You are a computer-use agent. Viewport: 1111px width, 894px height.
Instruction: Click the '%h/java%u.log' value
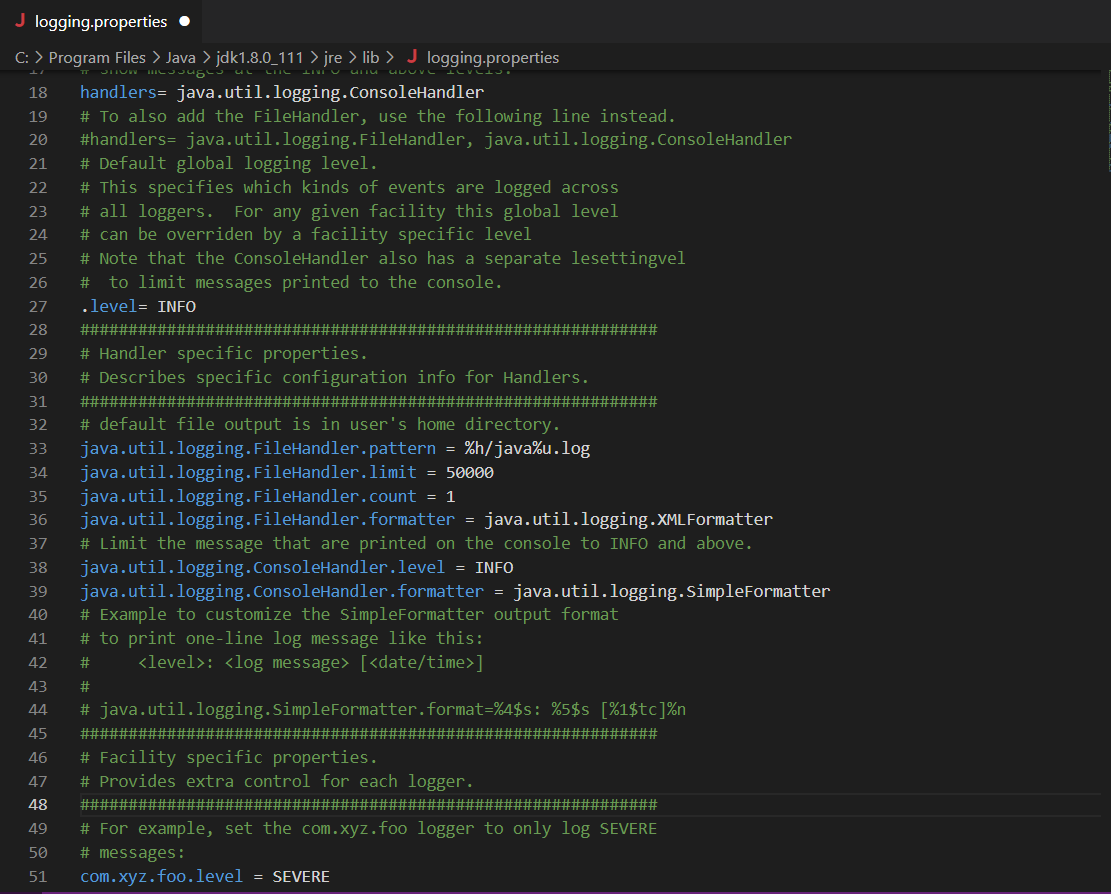click(527, 448)
